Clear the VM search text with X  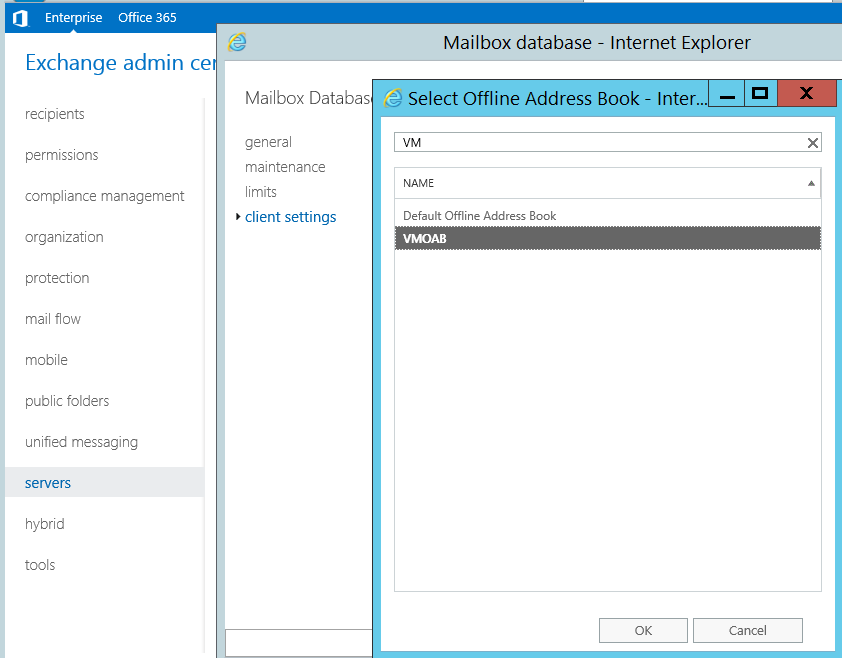point(813,143)
